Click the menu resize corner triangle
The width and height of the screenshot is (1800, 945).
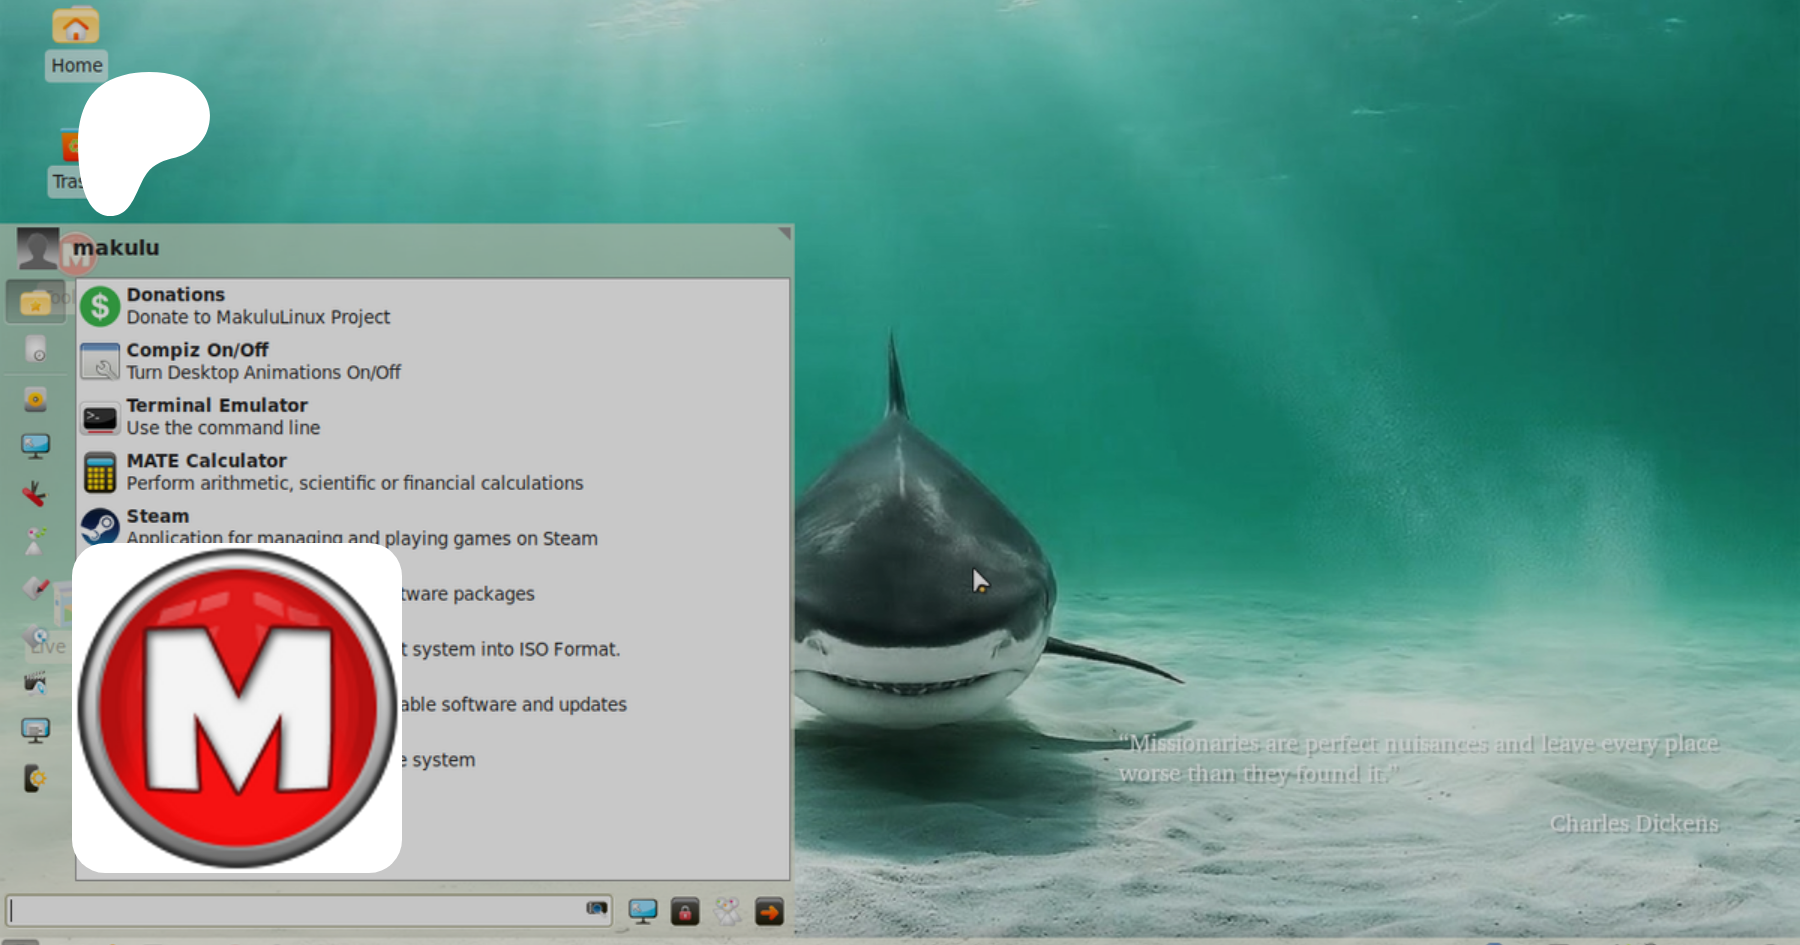coord(784,233)
